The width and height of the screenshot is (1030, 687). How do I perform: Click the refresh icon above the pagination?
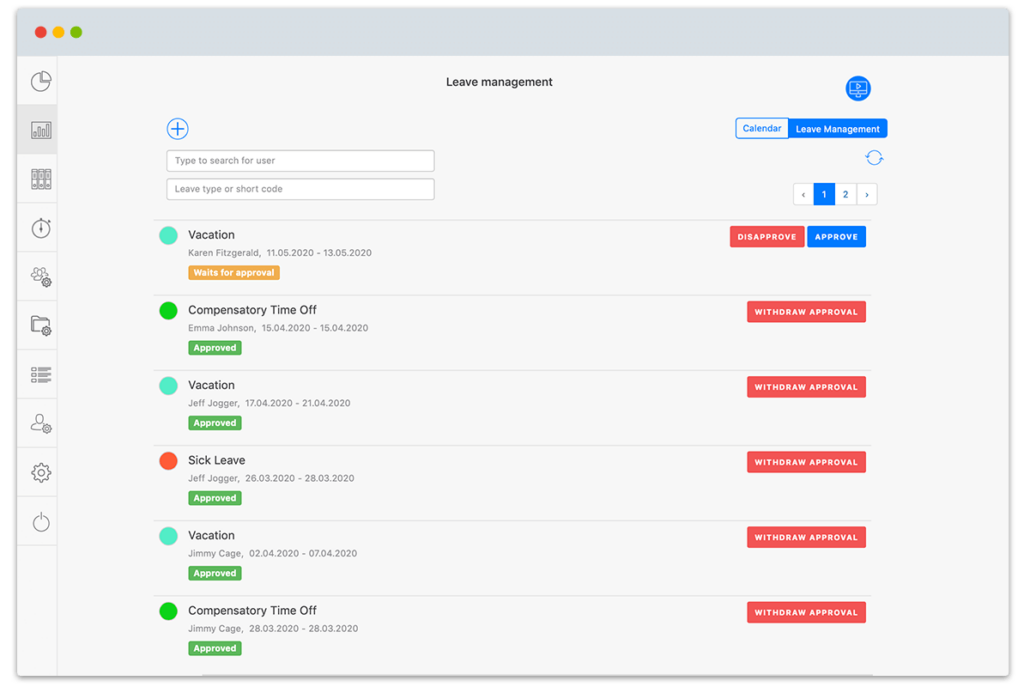pyautogui.click(x=874, y=157)
